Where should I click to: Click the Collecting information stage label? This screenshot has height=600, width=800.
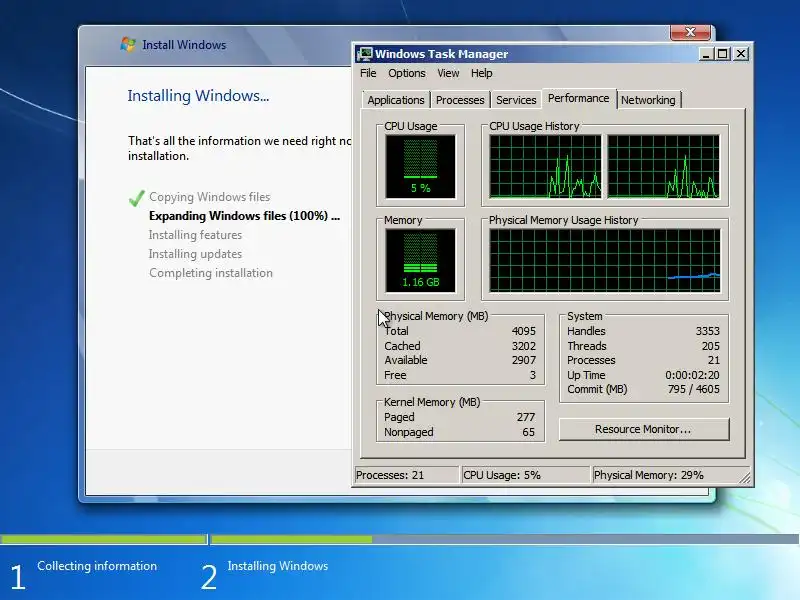point(97,566)
